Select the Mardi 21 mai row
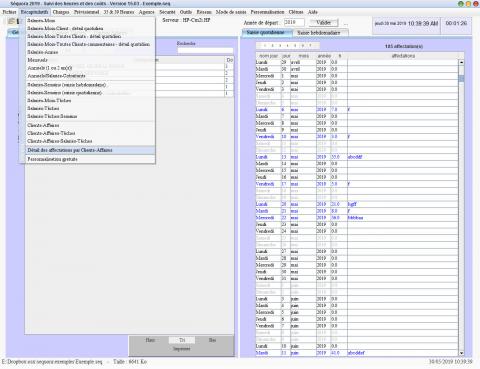This screenshot has width=480, height=369. 357,211
